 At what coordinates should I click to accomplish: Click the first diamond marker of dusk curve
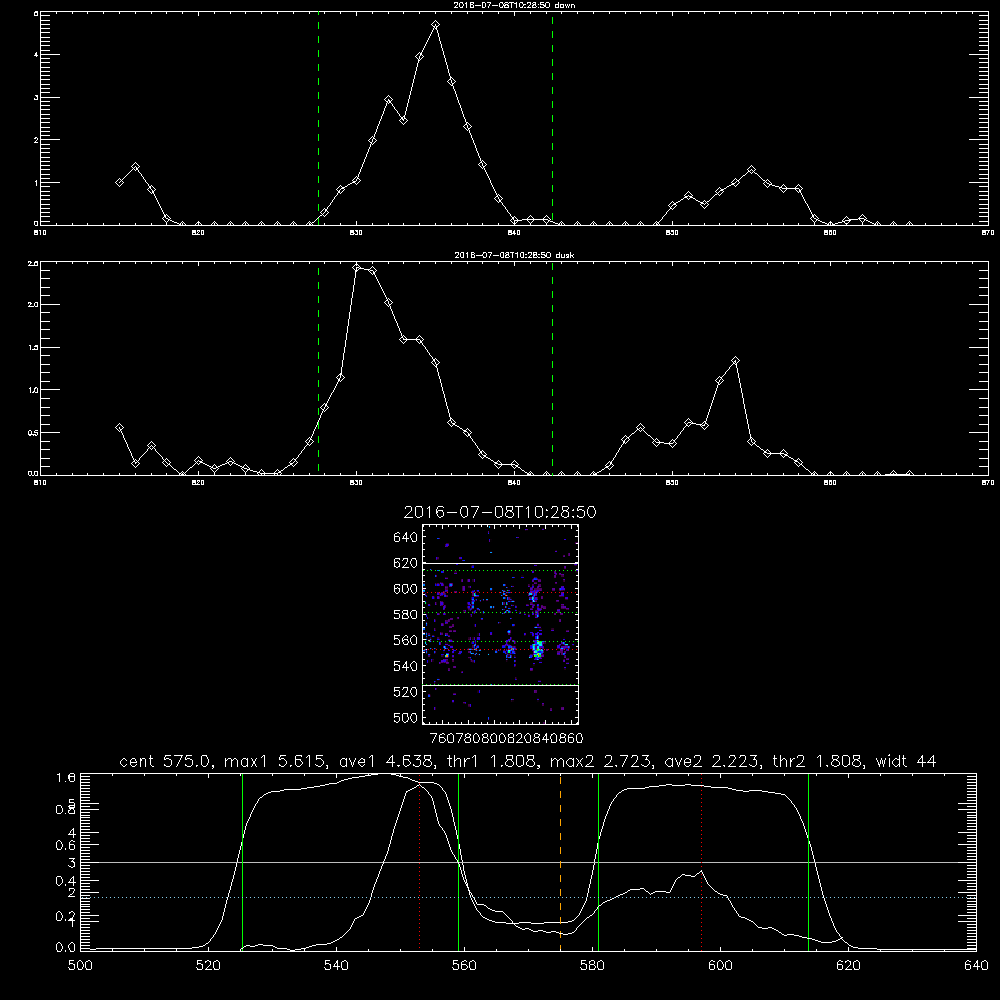tap(119, 427)
